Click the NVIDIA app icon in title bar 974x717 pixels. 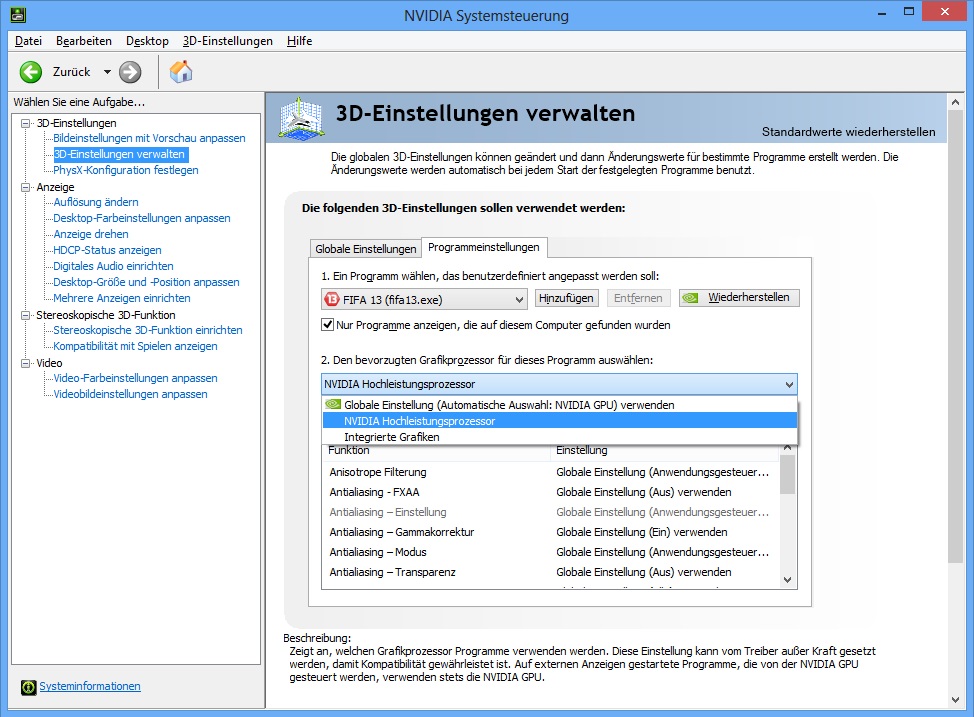[x=18, y=14]
